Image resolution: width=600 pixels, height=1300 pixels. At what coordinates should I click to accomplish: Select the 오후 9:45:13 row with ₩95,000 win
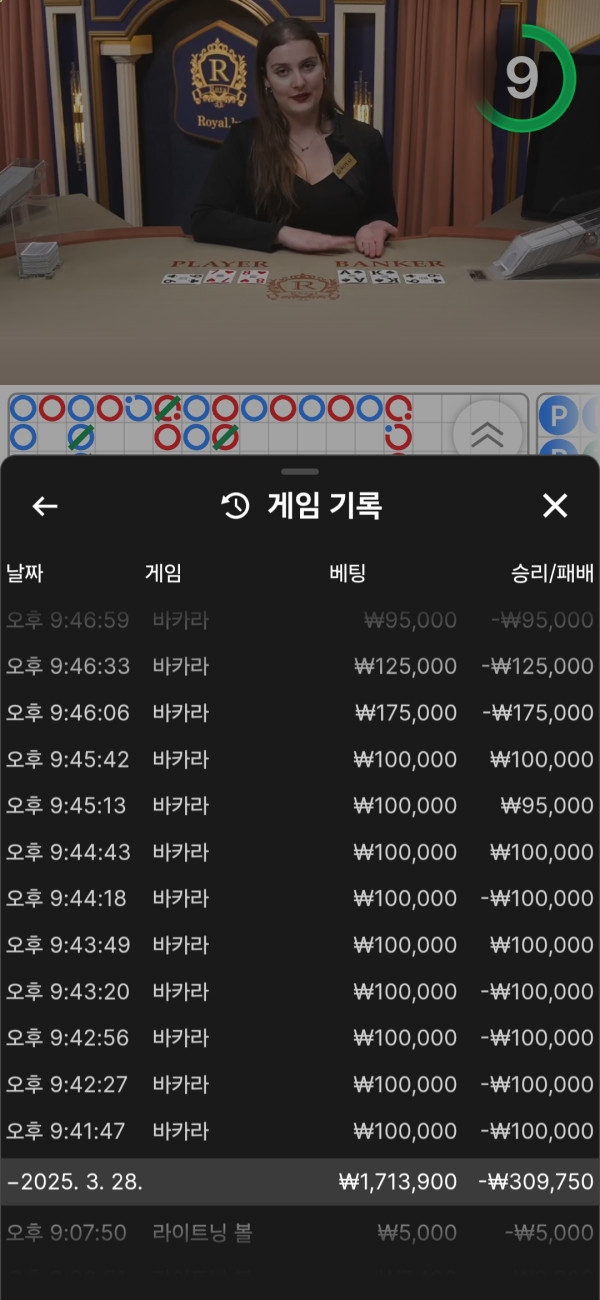pos(300,806)
